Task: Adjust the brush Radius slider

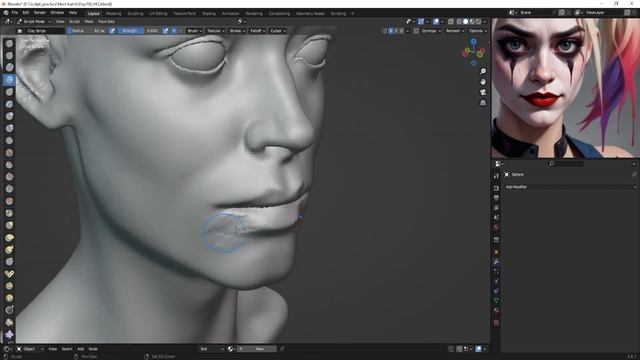Action: 87,31
